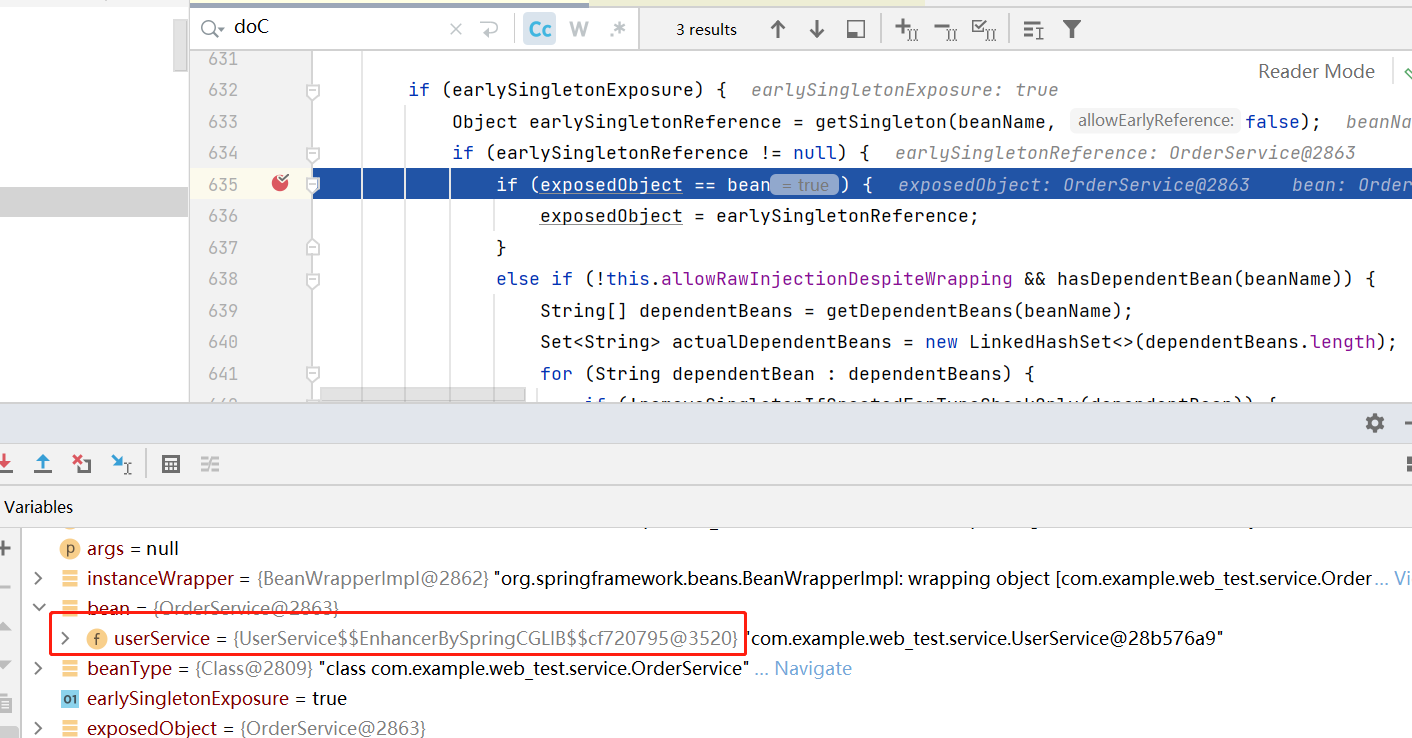The image size is (1412, 738).
Task: Expand the userService variable node
Action: coord(65,638)
